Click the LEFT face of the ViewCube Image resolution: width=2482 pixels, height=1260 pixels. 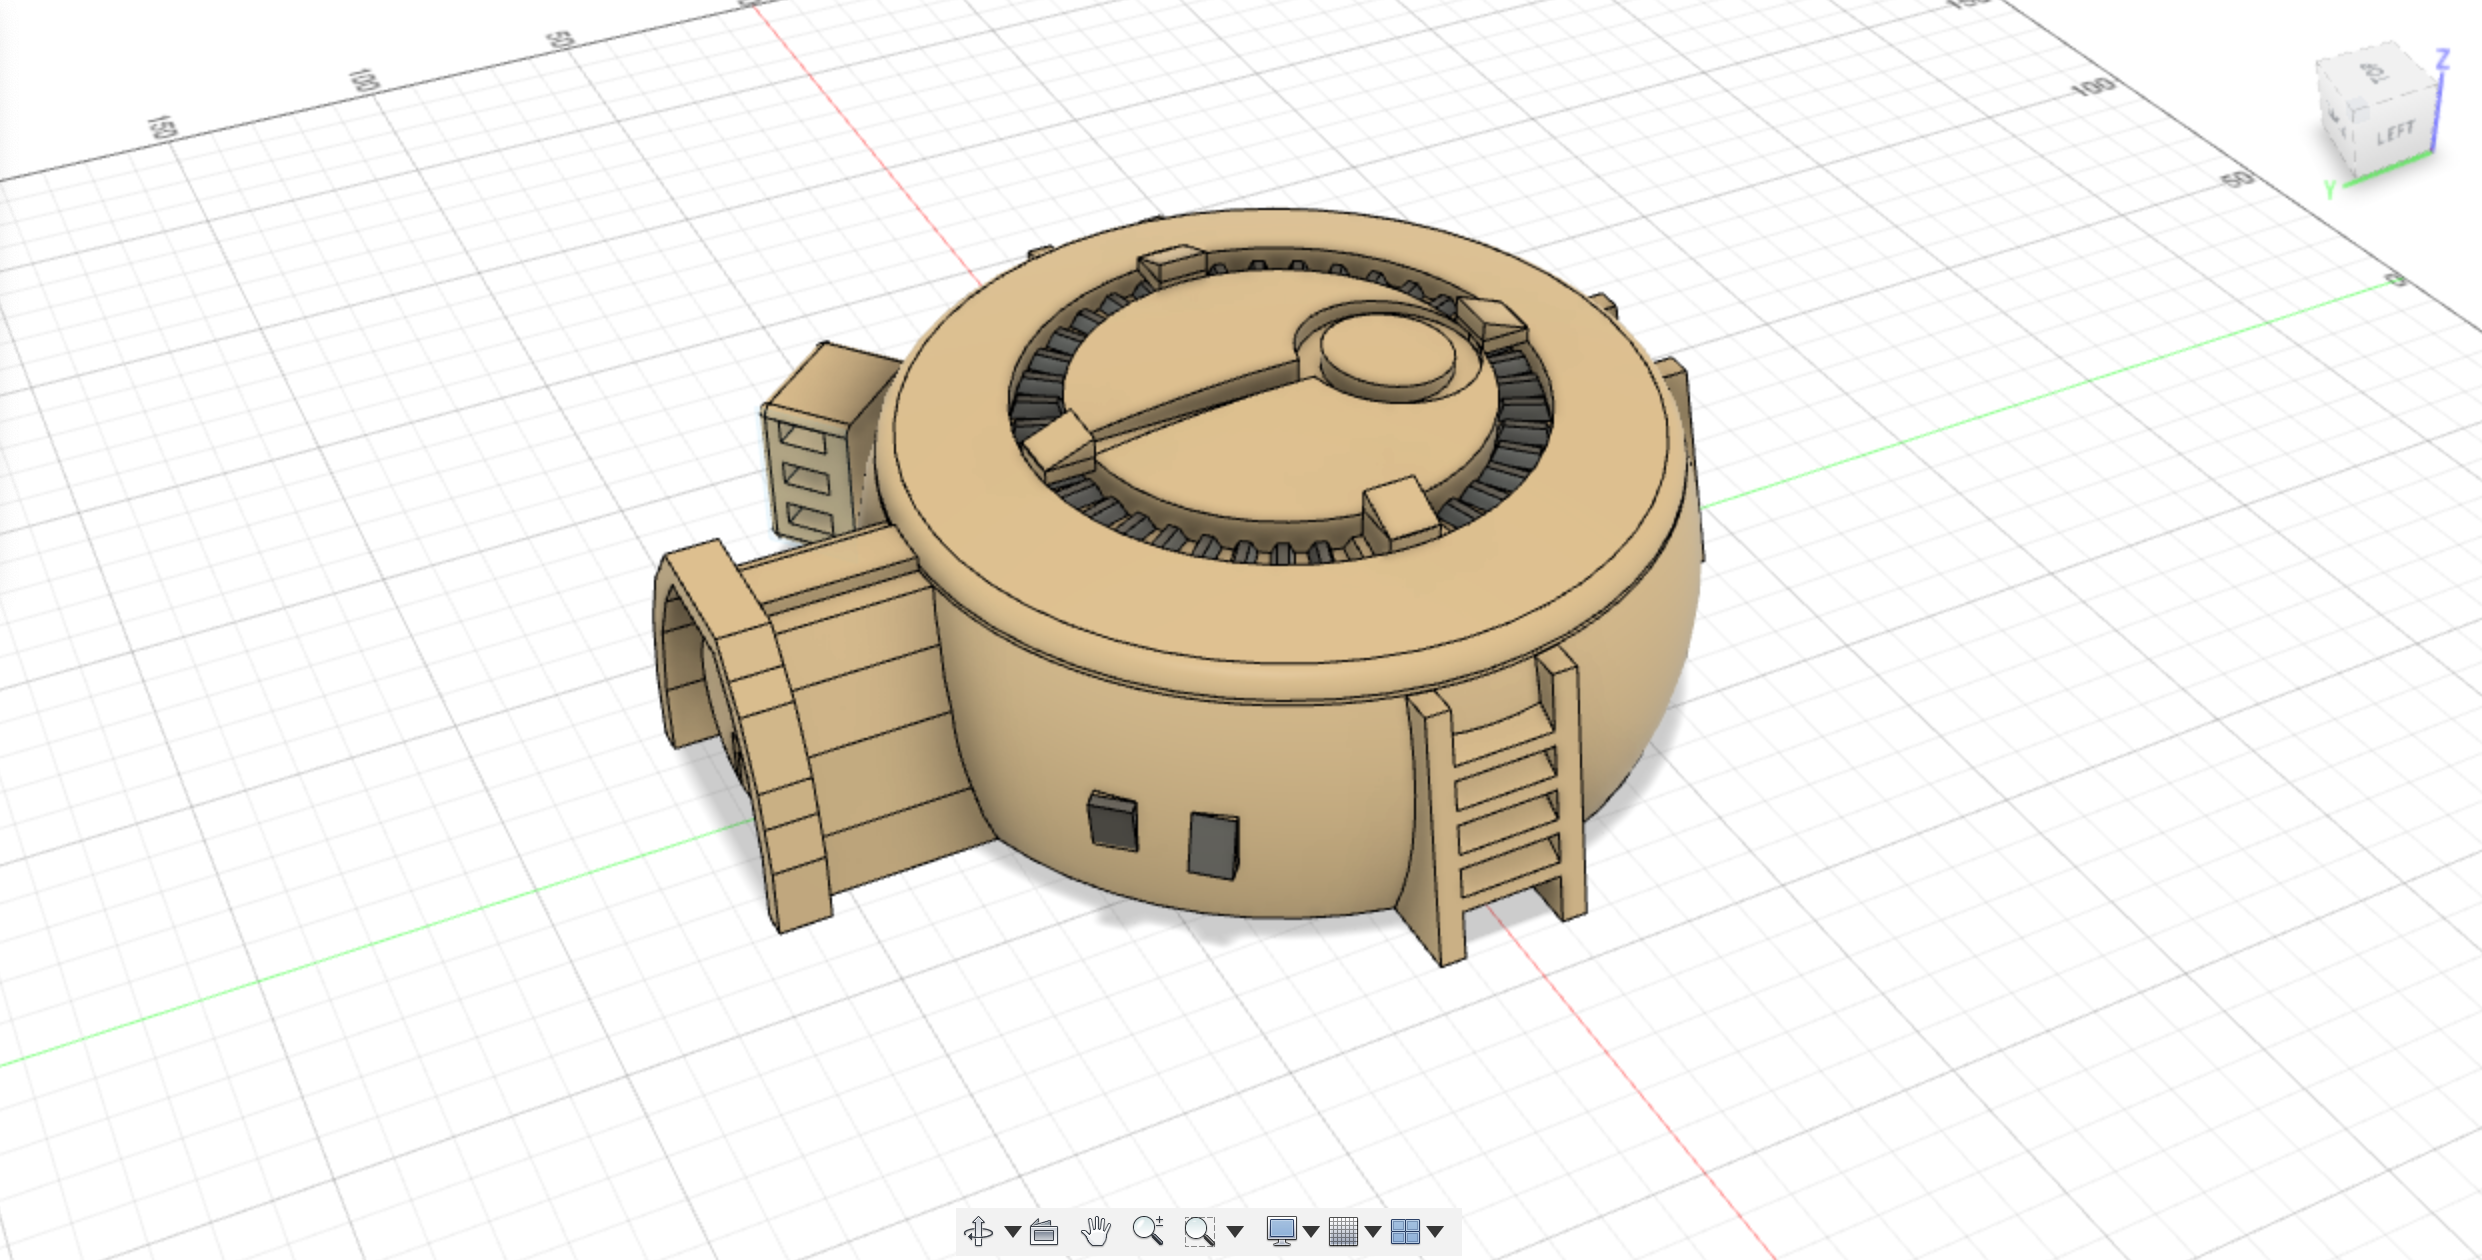click(2396, 132)
